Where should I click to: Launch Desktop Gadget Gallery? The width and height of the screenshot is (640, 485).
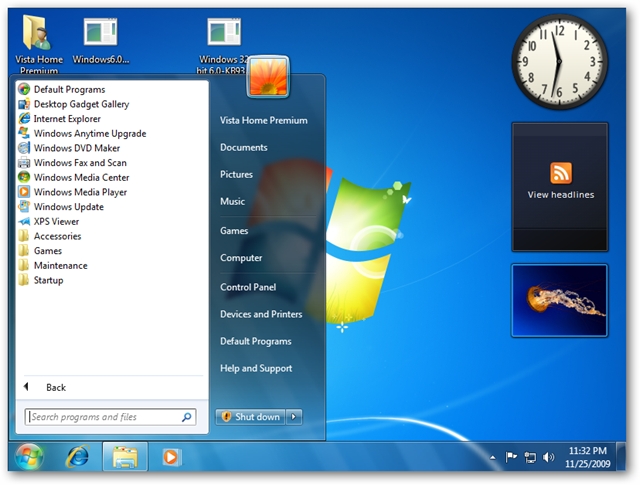click(73, 104)
